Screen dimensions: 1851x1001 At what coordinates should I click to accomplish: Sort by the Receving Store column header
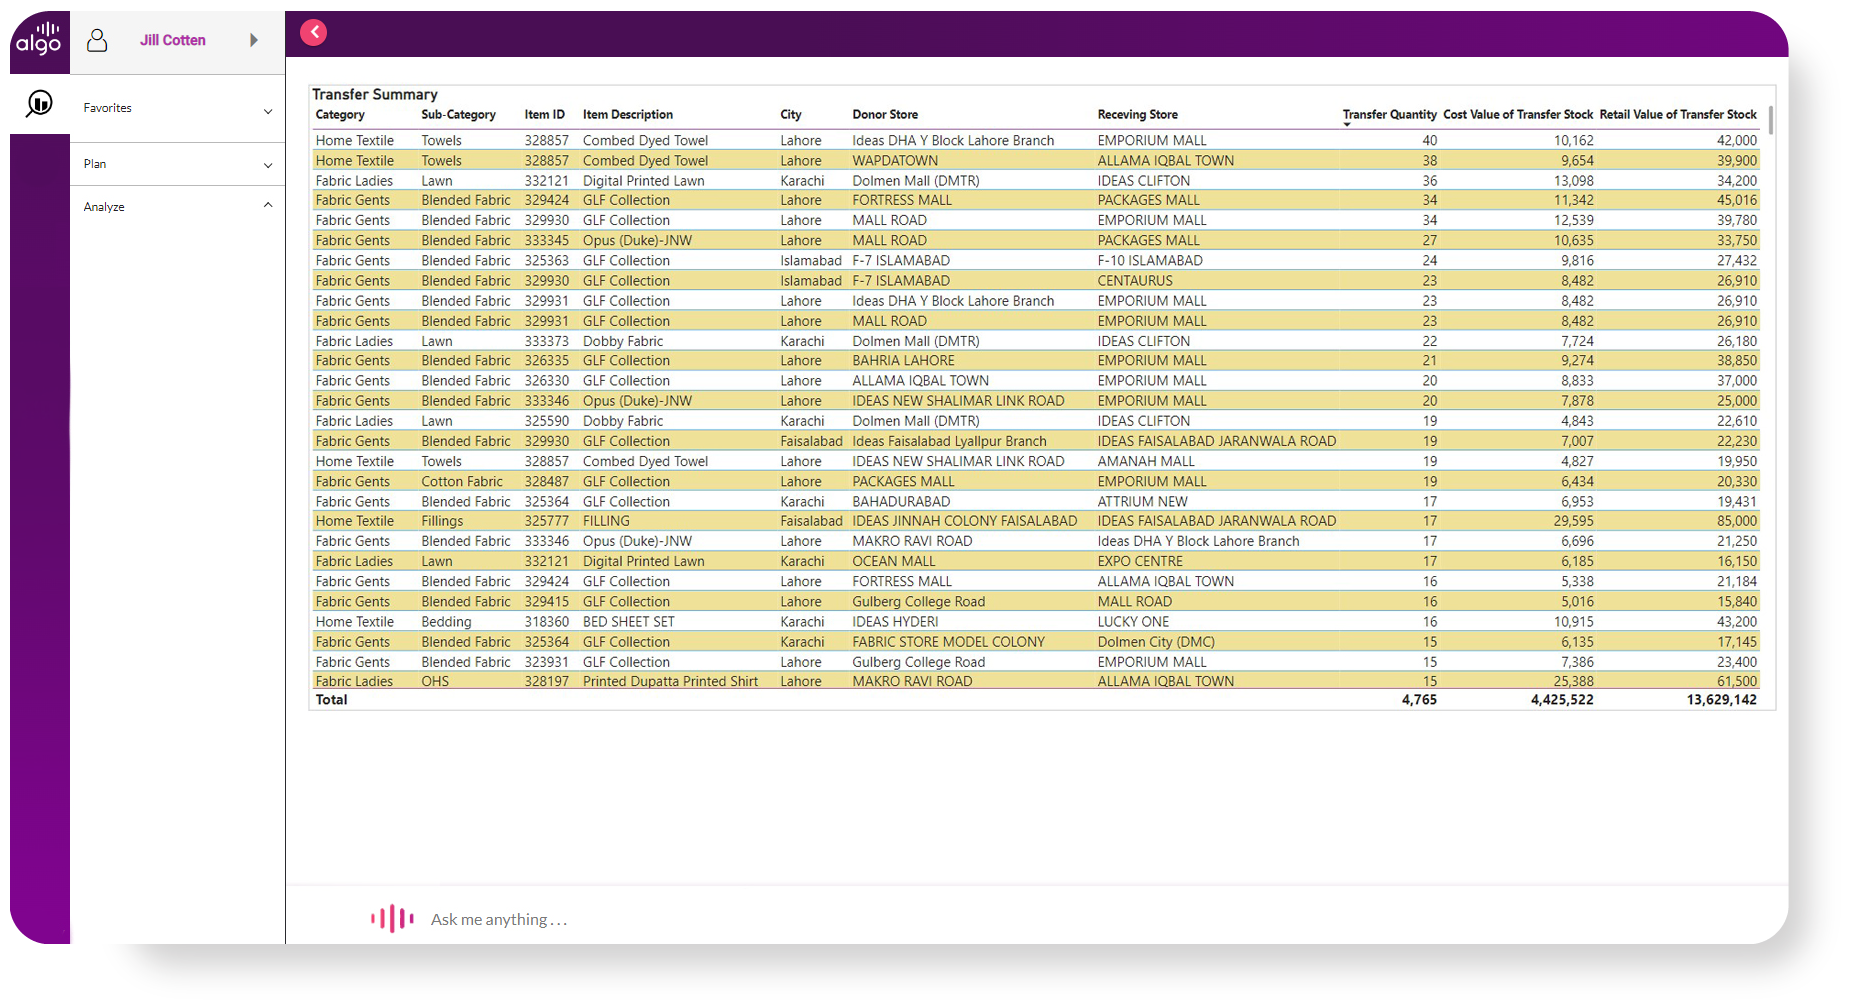click(x=1138, y=115)
